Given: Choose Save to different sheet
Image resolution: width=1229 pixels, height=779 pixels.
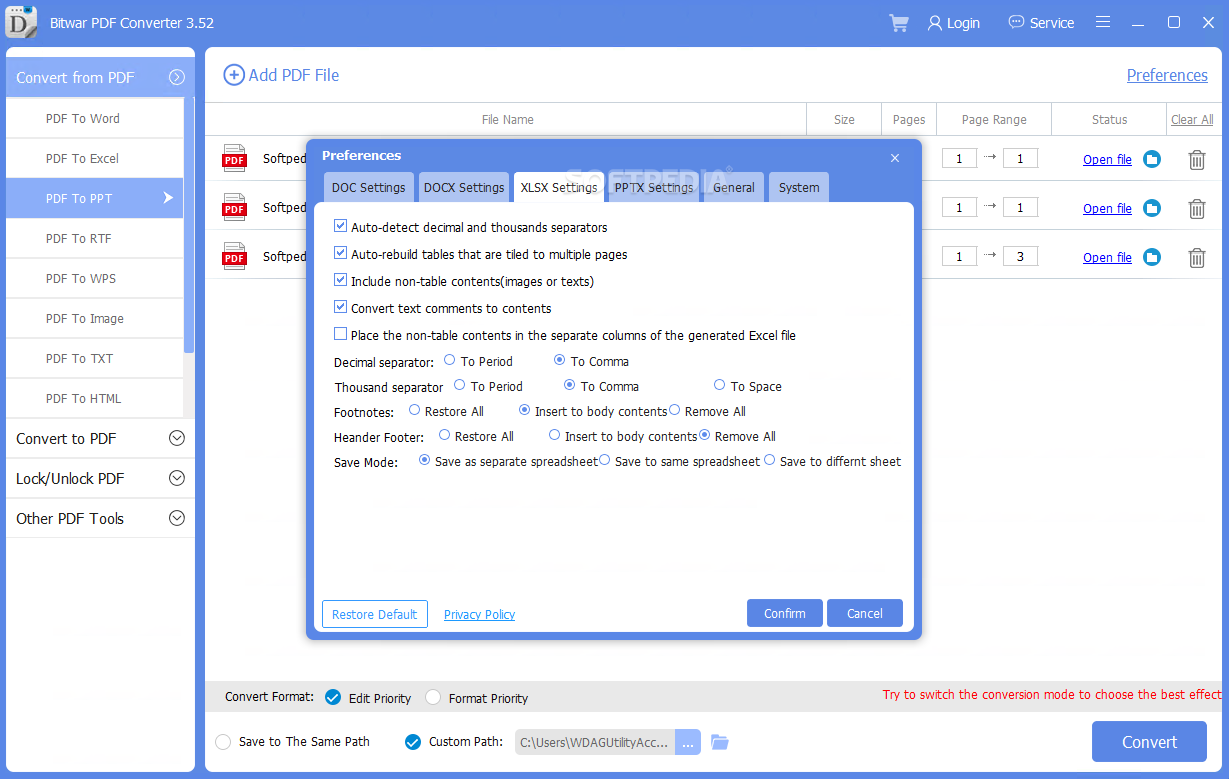Looking at the screenshot, I should tap(769, 460).
